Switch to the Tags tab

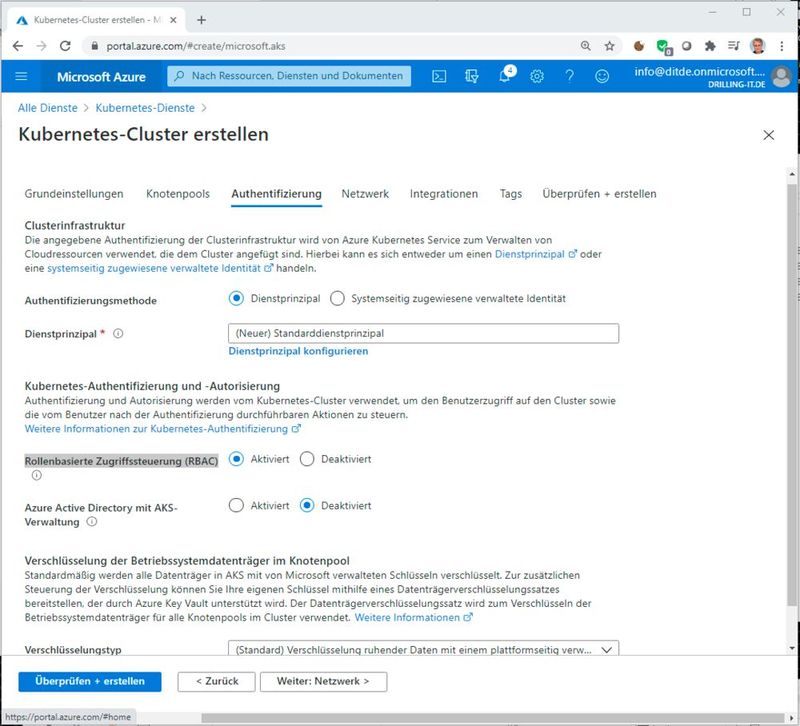pyautogui.click(x=511, y=194)
